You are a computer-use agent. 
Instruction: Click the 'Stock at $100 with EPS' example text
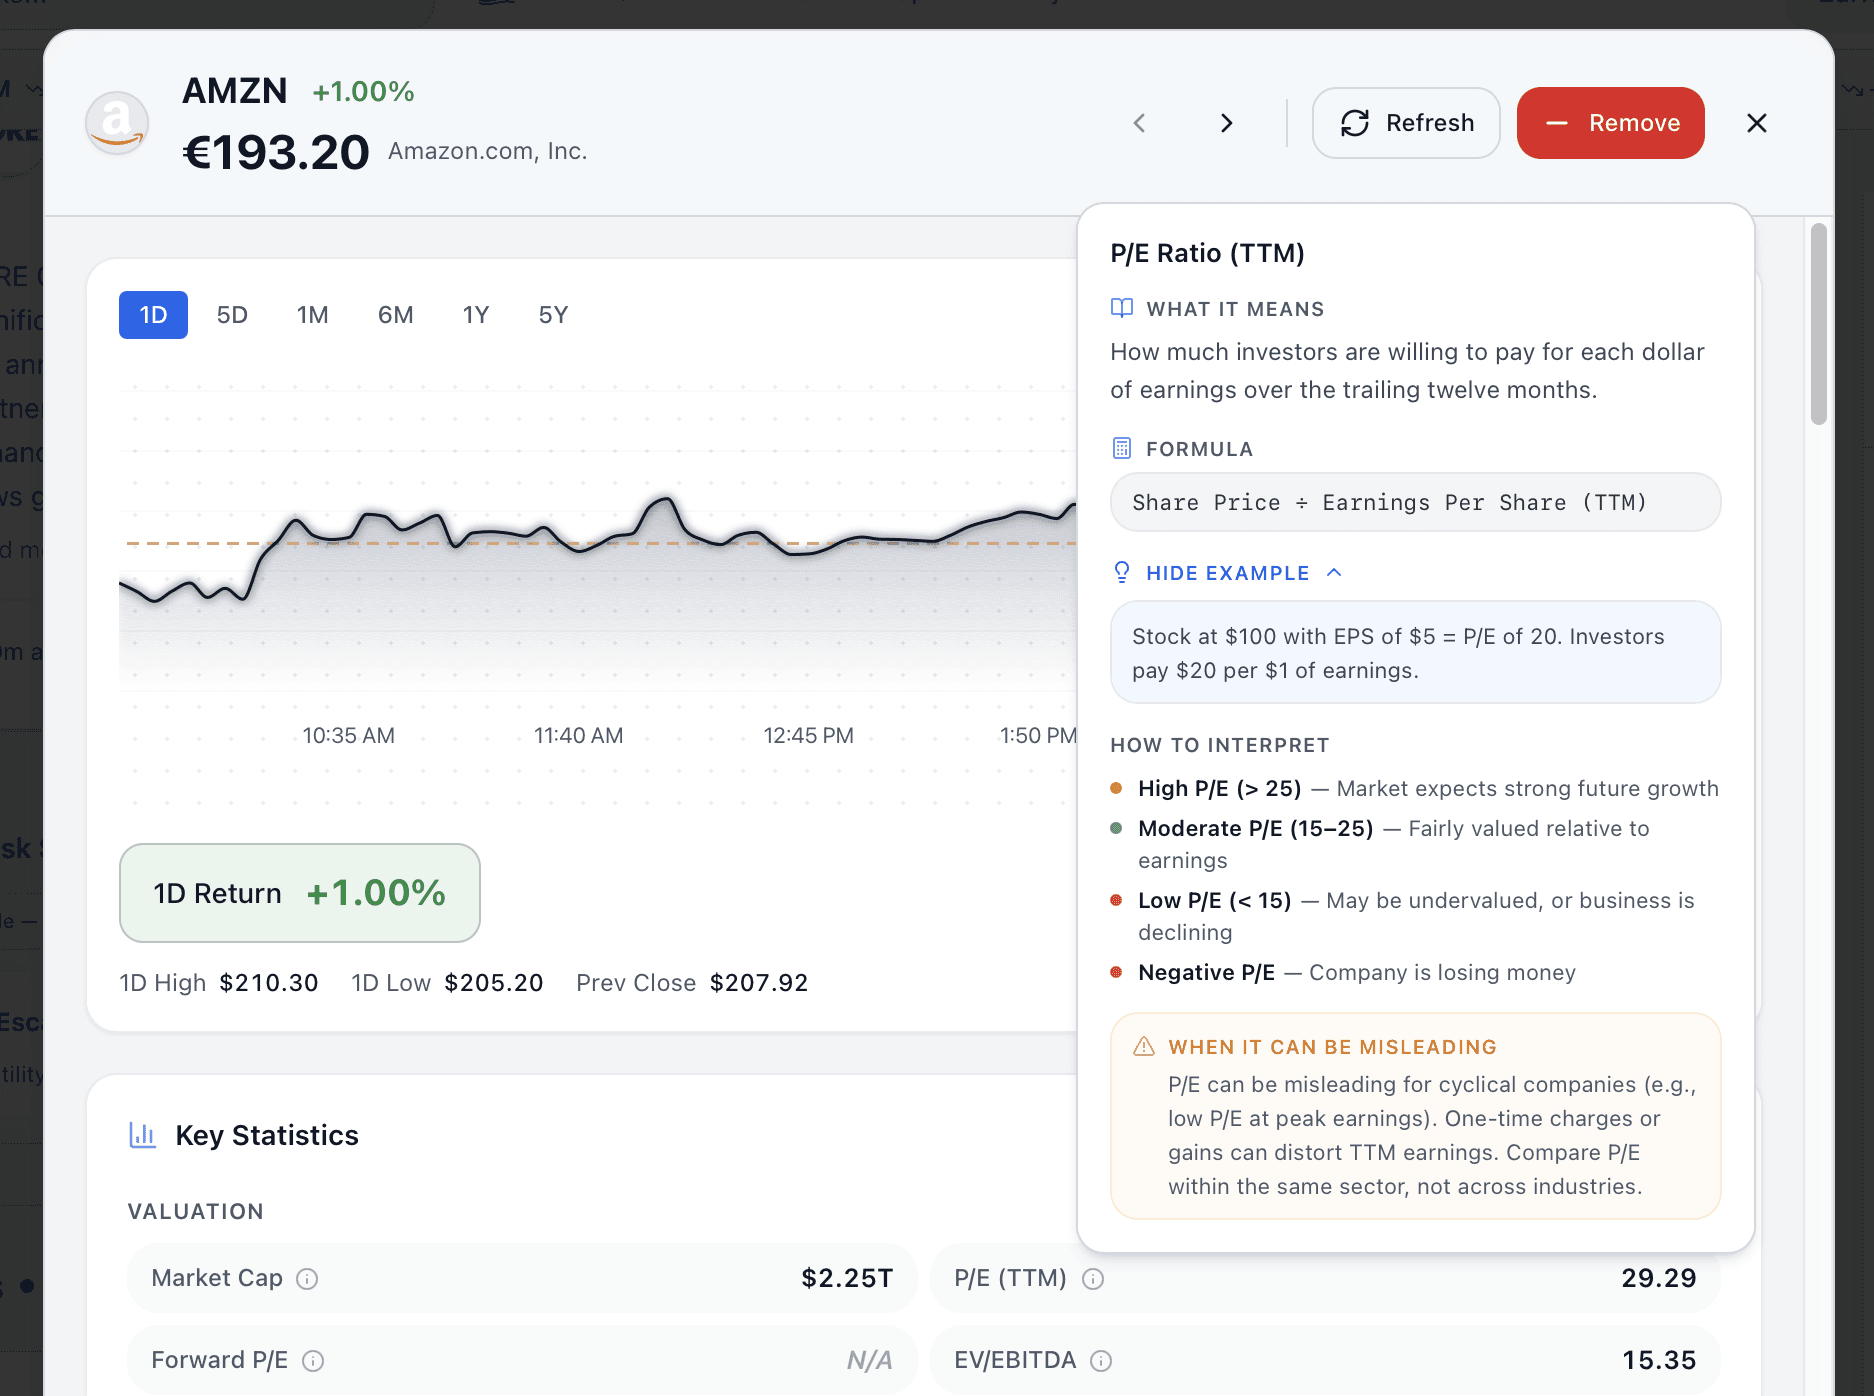(x=1398, y=653)
